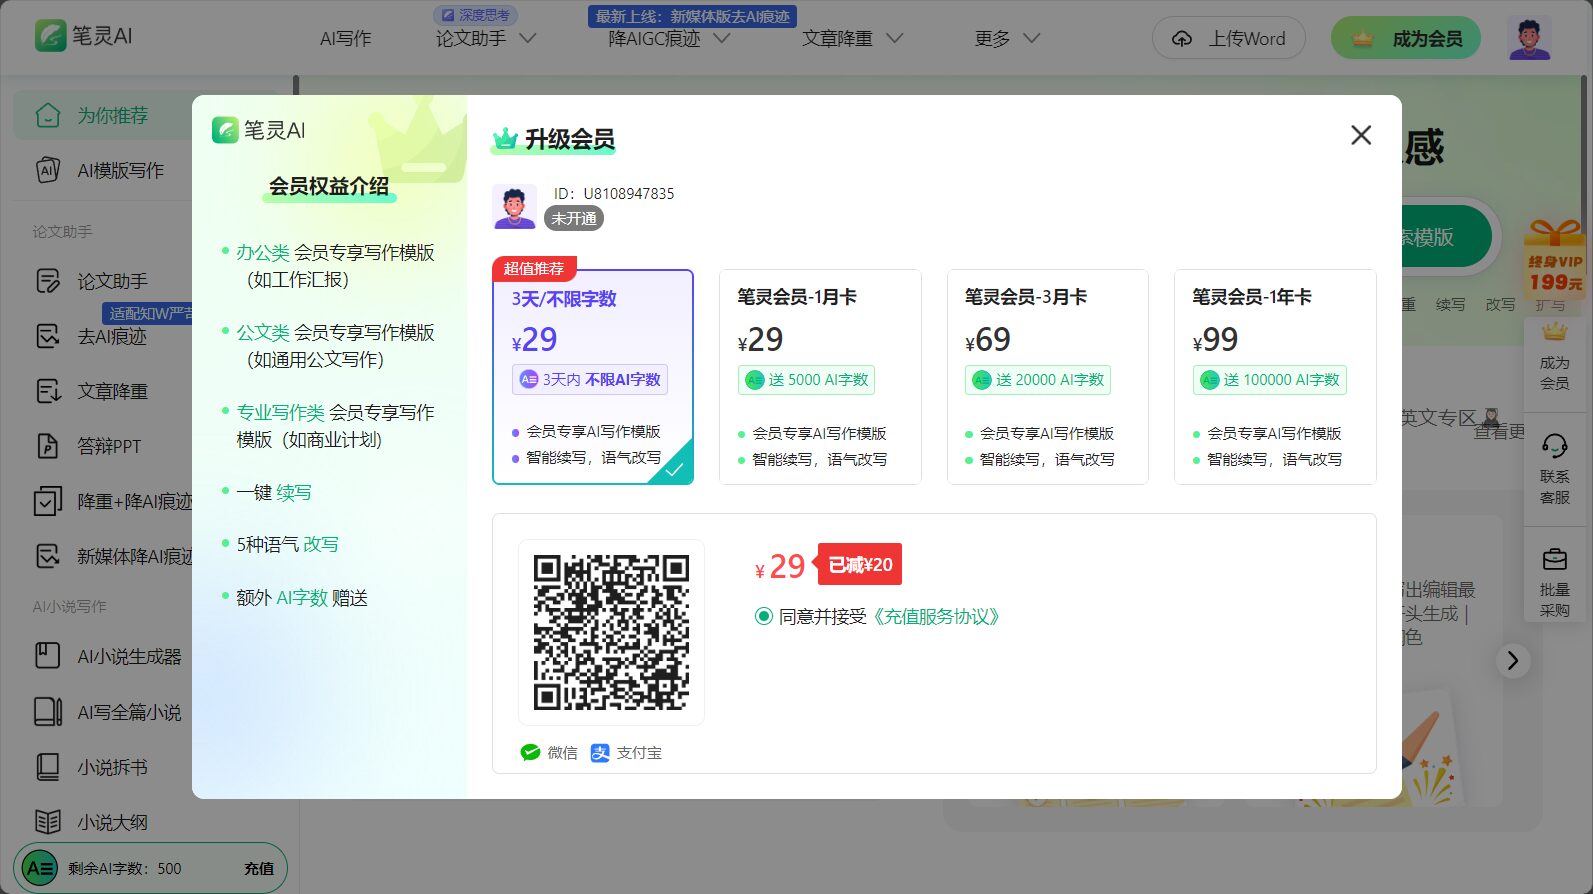1593x894 pixels.
Task: Open 答辩PPT text in sidebar
Action: point(109,446)
